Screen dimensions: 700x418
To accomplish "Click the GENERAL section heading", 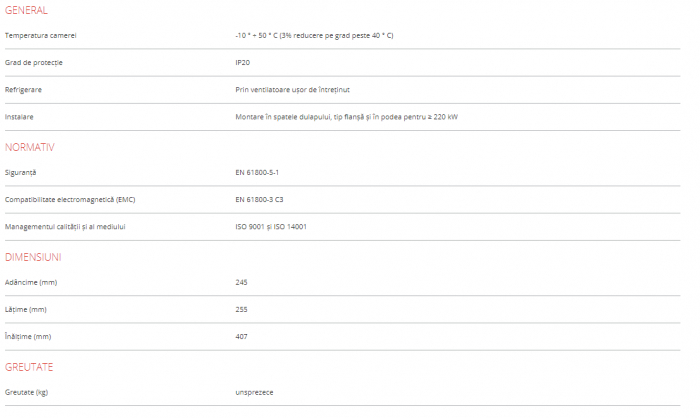I will pos(26,10).
